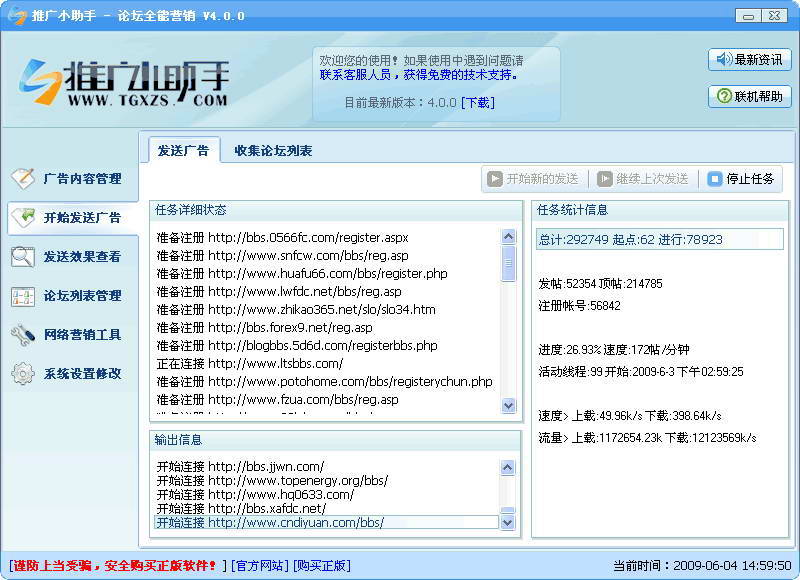The height and width of the screenshot is (580, 800).
Task: Click the 论坛列表管理 list icon
Action: (x=22, y=296)
